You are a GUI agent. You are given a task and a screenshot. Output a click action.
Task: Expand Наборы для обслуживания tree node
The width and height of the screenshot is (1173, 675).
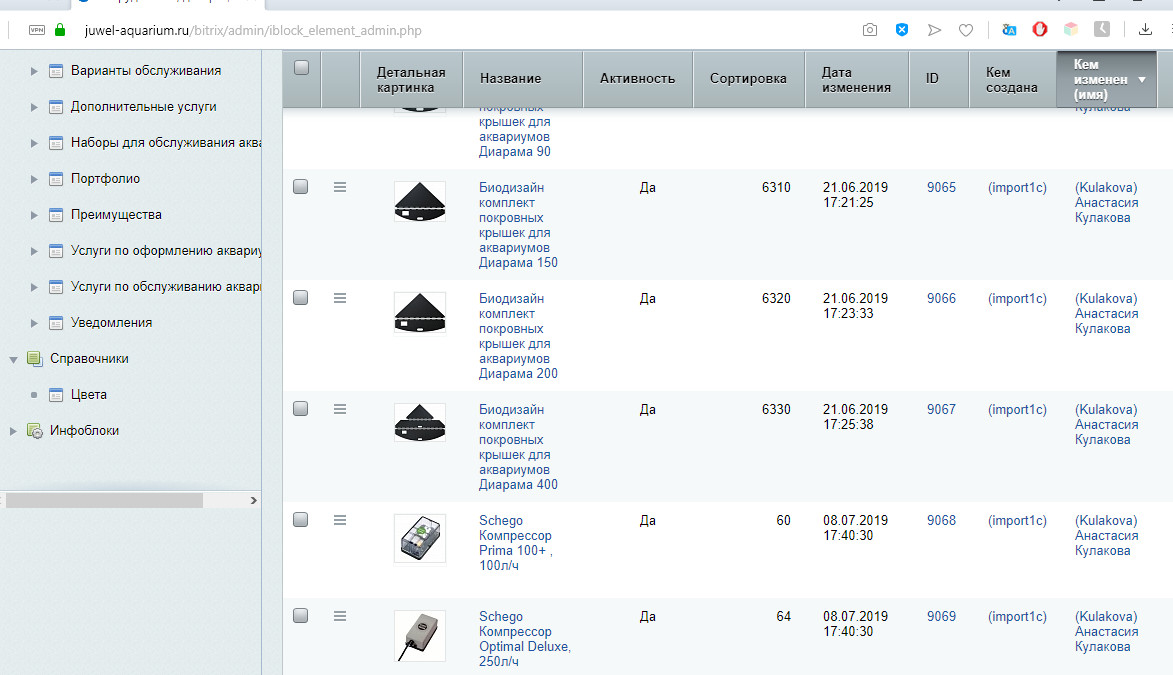pyautogui.click(x=34, y=143)
